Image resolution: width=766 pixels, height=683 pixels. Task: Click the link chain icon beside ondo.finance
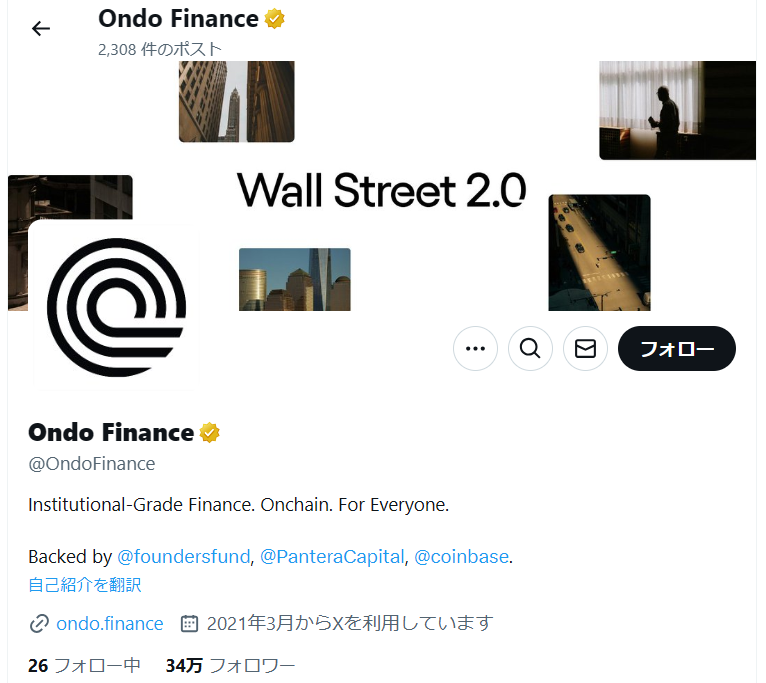(x=39, y=623)
